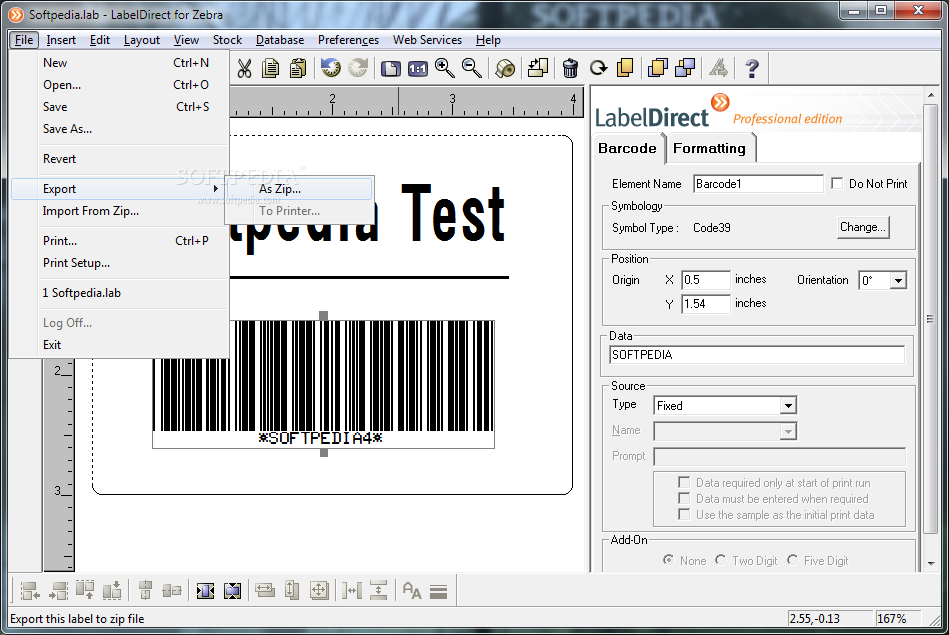Click the center horizontally on label icon
This screenshot has width=949, height=635.
pos(205,590)
